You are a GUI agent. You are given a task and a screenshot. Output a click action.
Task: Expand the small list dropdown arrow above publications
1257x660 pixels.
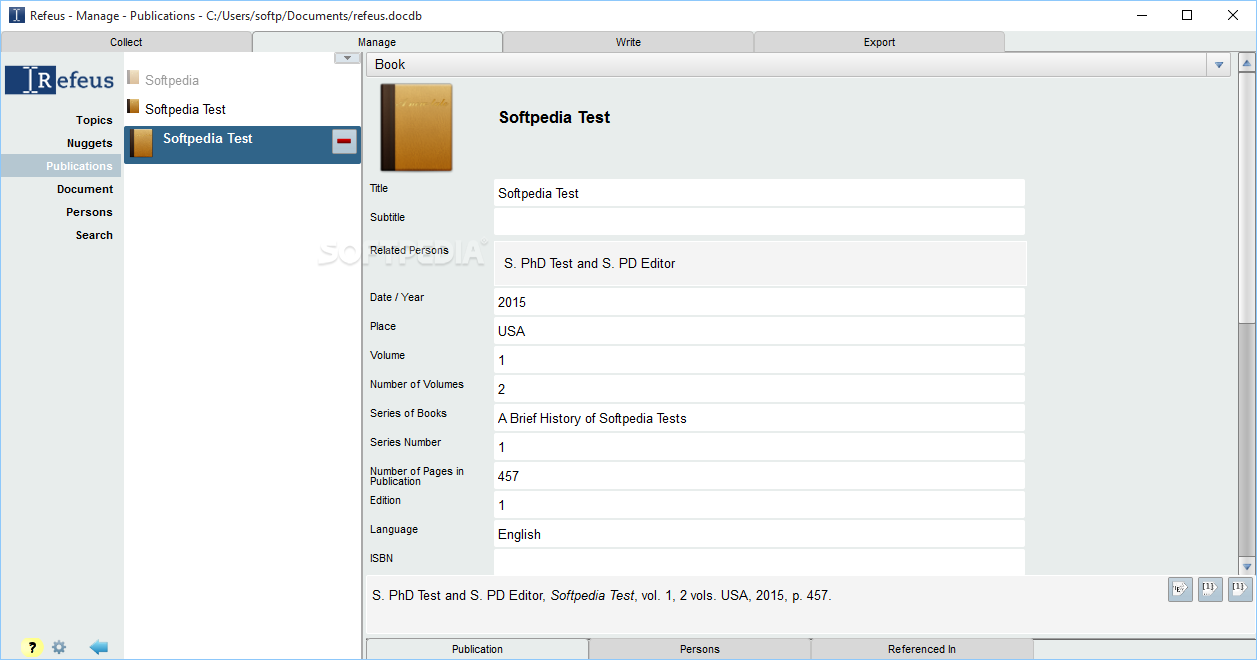pyautogui.click(x=347, y=58)
